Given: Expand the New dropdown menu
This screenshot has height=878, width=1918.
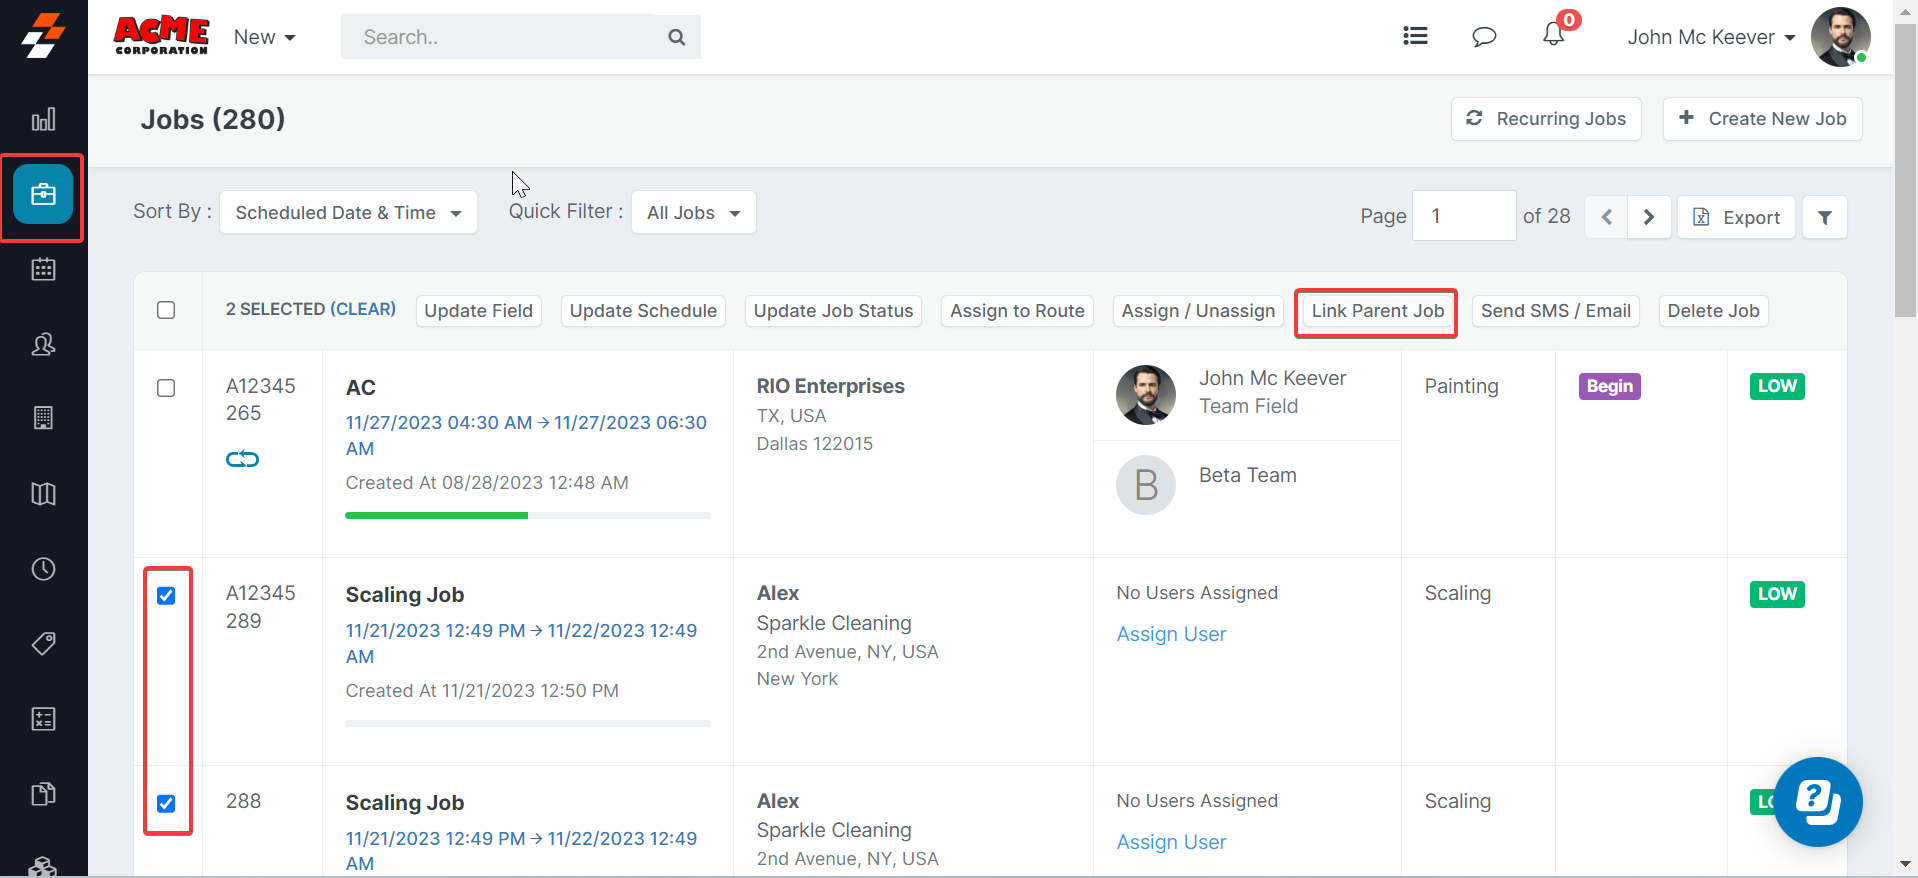Looking at the screenshot, I should pos(264,37).
